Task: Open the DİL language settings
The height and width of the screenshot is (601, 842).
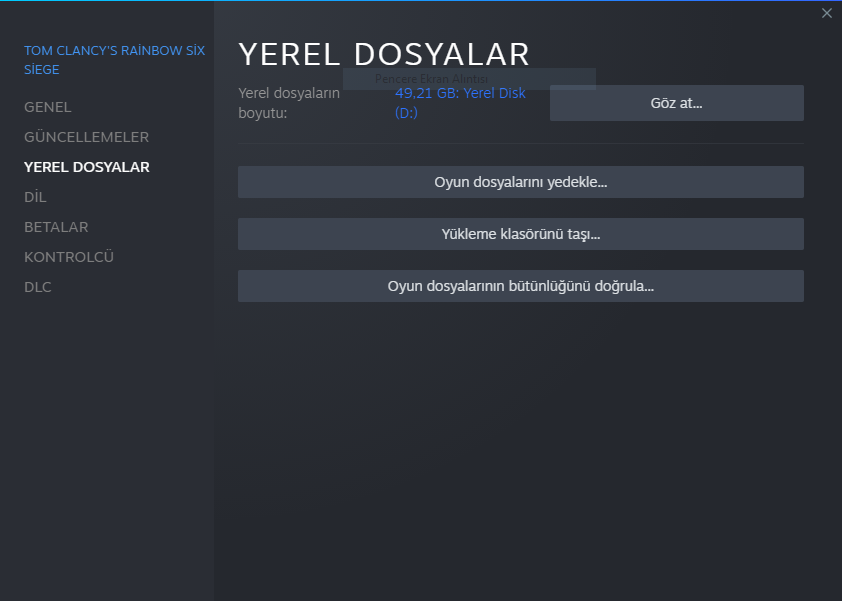Action: 35,197
